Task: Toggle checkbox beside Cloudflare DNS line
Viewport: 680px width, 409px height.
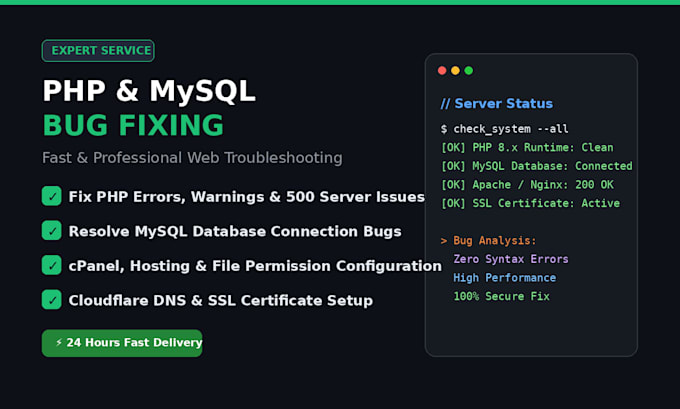Action: point(52,300)
